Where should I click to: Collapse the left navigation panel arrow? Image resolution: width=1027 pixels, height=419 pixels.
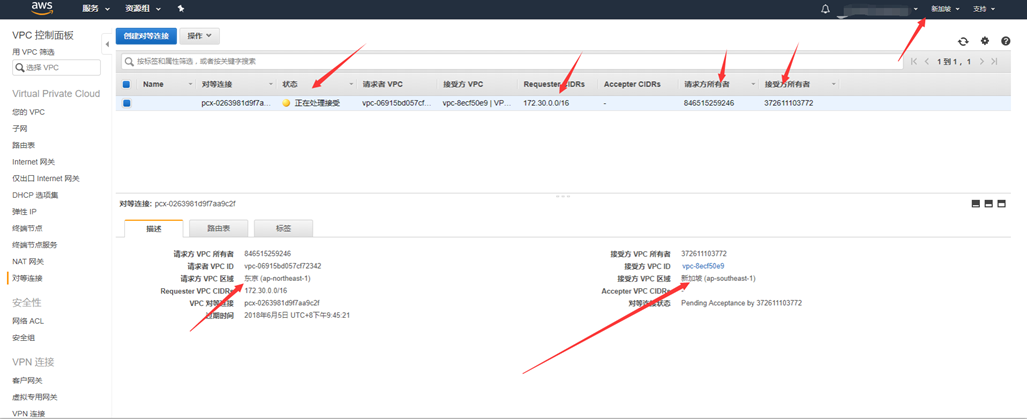coord(107,44)
